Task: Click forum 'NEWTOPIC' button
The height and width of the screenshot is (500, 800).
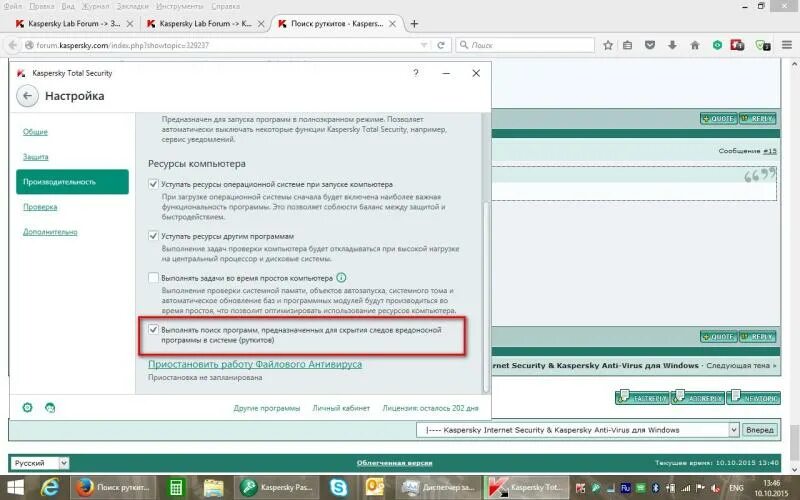Action: (x=754, y=397)
